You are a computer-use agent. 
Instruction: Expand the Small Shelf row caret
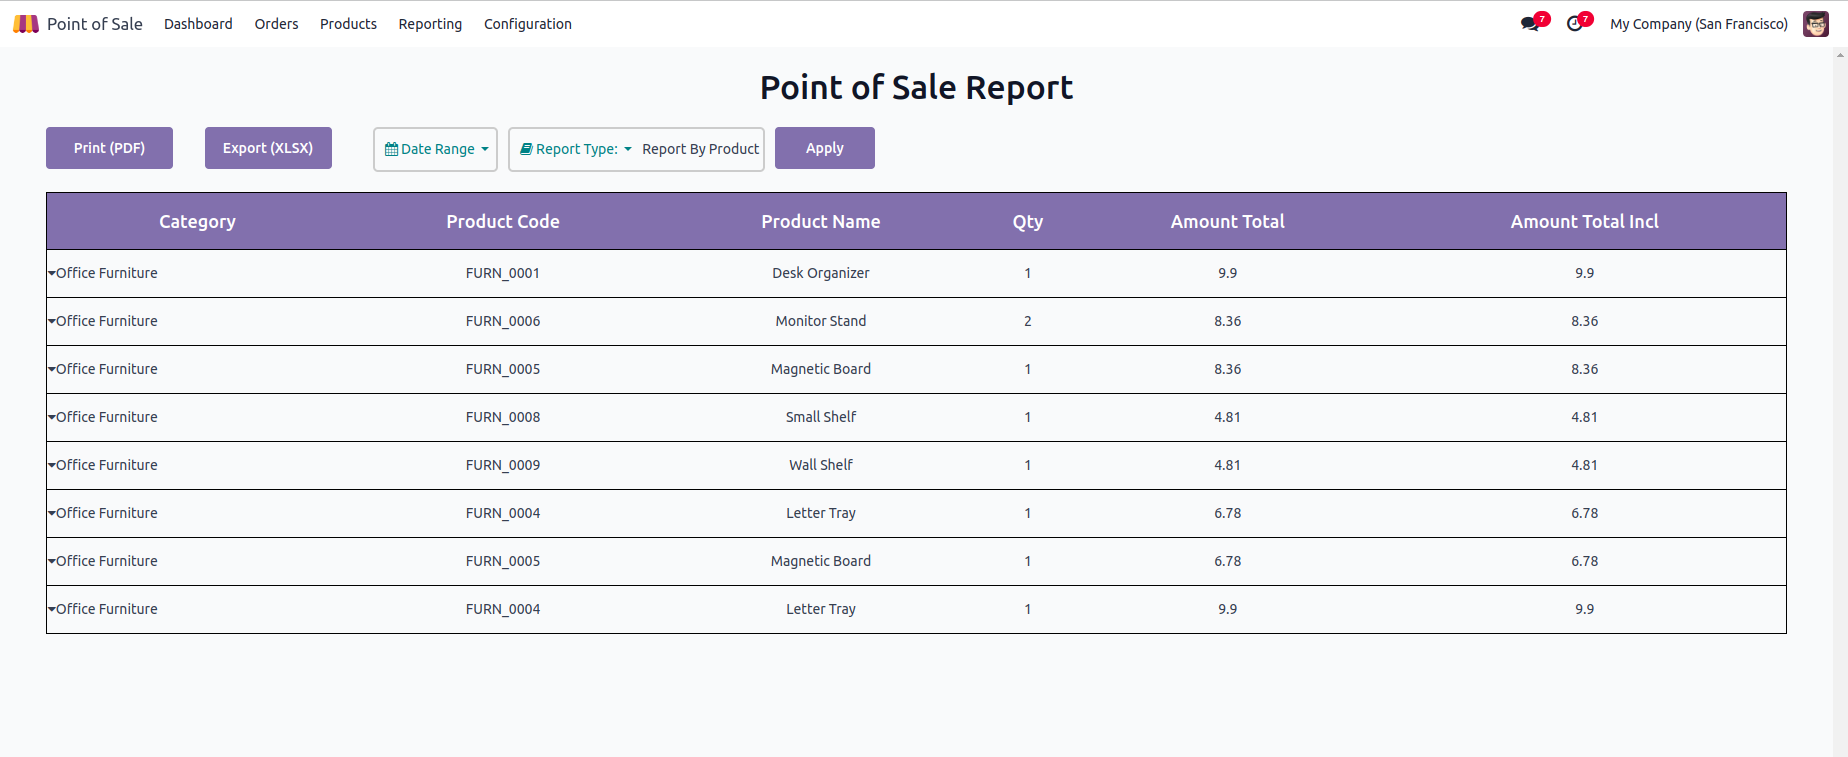click(52, 417)
